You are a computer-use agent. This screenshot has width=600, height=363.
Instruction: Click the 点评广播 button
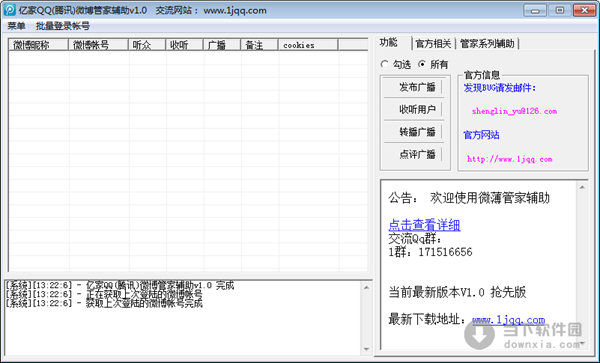click(x=413, y=154)
